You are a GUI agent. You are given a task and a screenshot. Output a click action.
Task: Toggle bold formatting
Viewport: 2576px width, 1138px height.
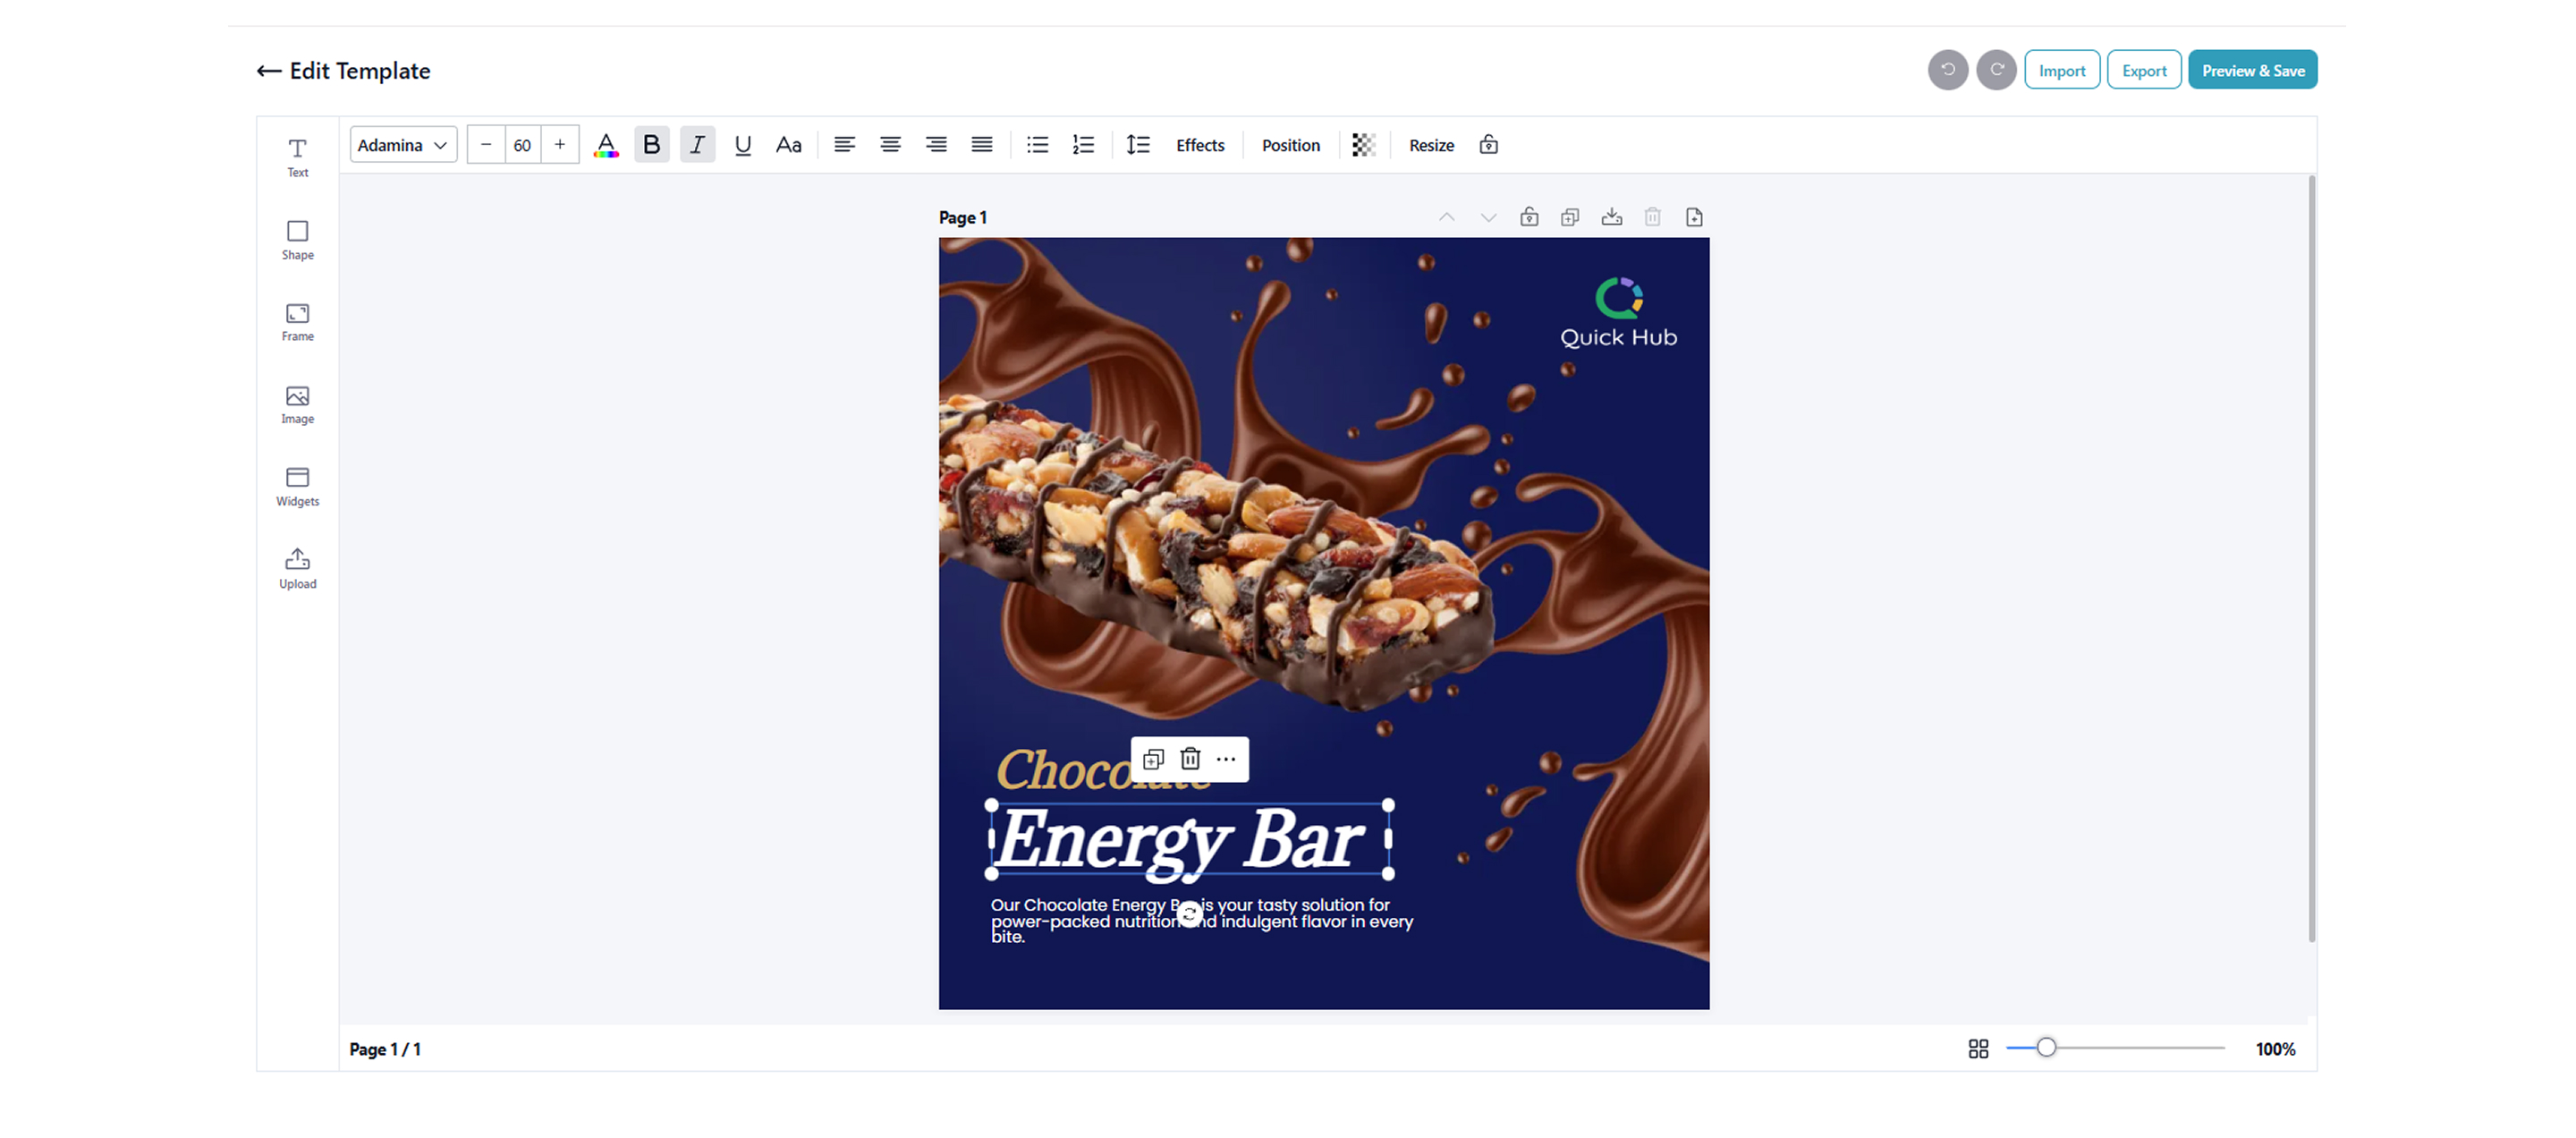point(651,145)
